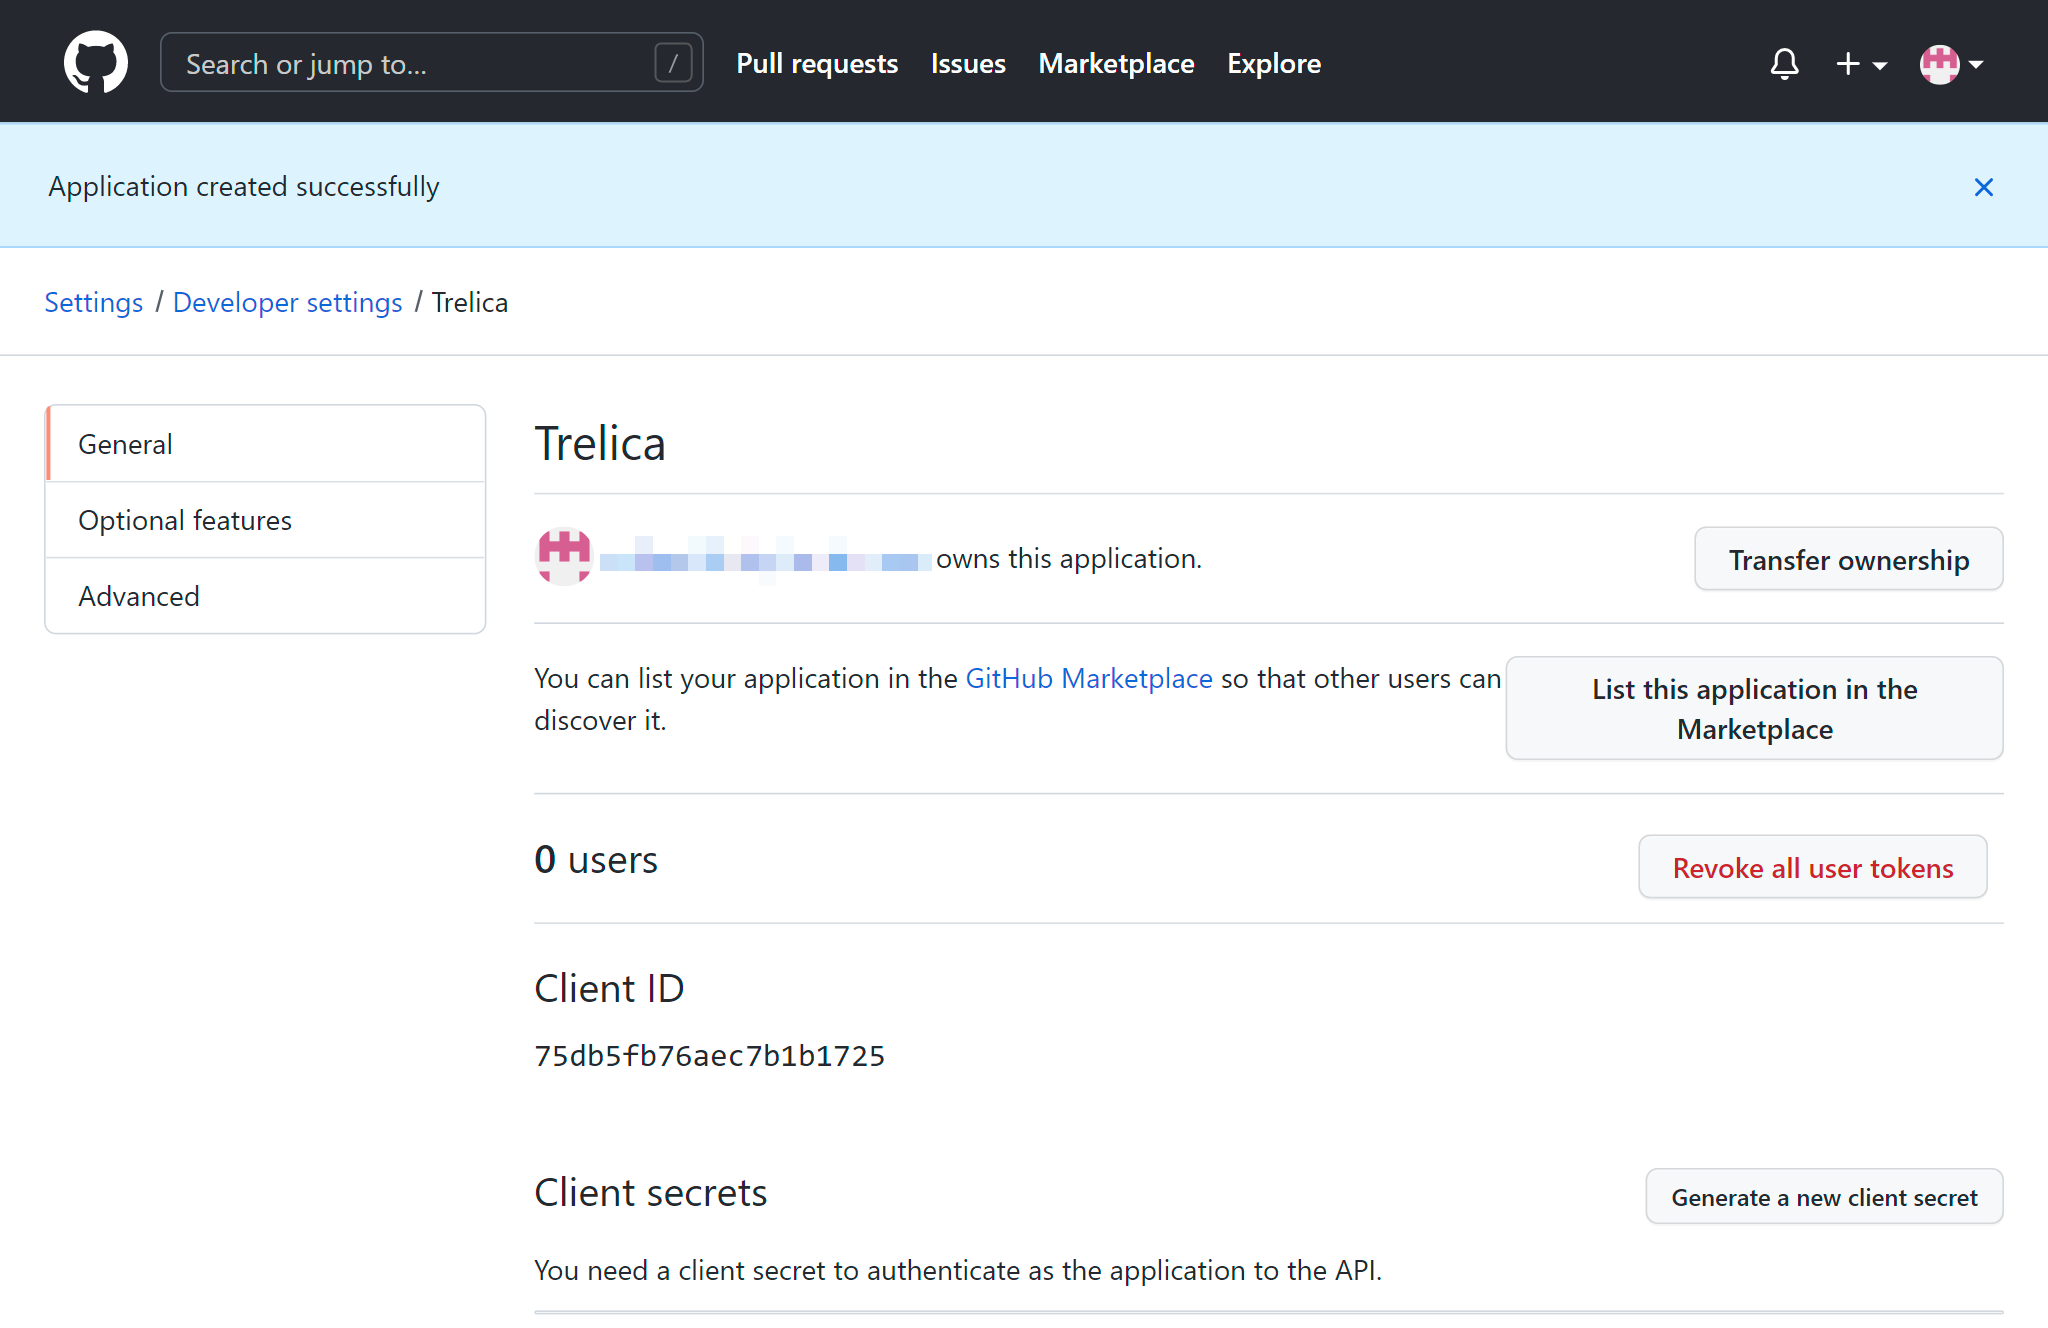Screen dimensions: 2048x1328
Task: Dismiss the success banner with the X
Action: 1984,187
